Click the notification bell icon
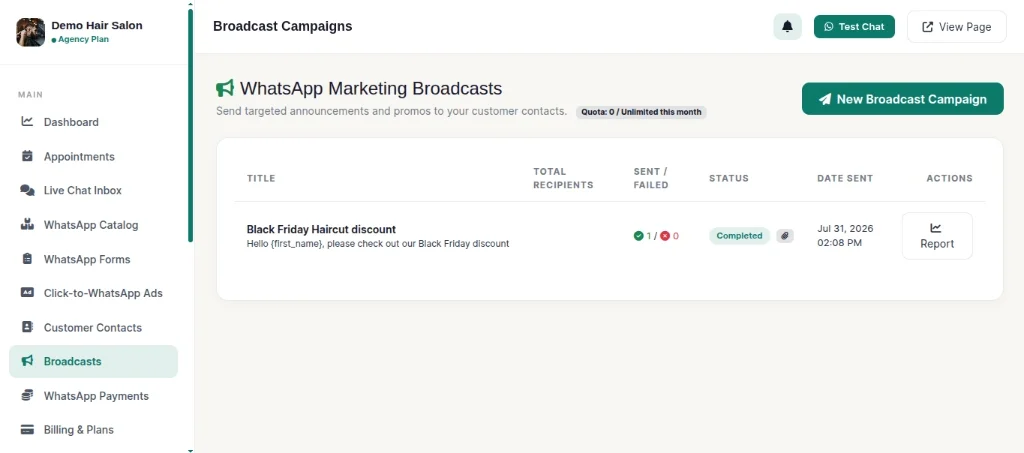Image resolution: width=1024 pixels, height=453 pixels. (787, 27)
